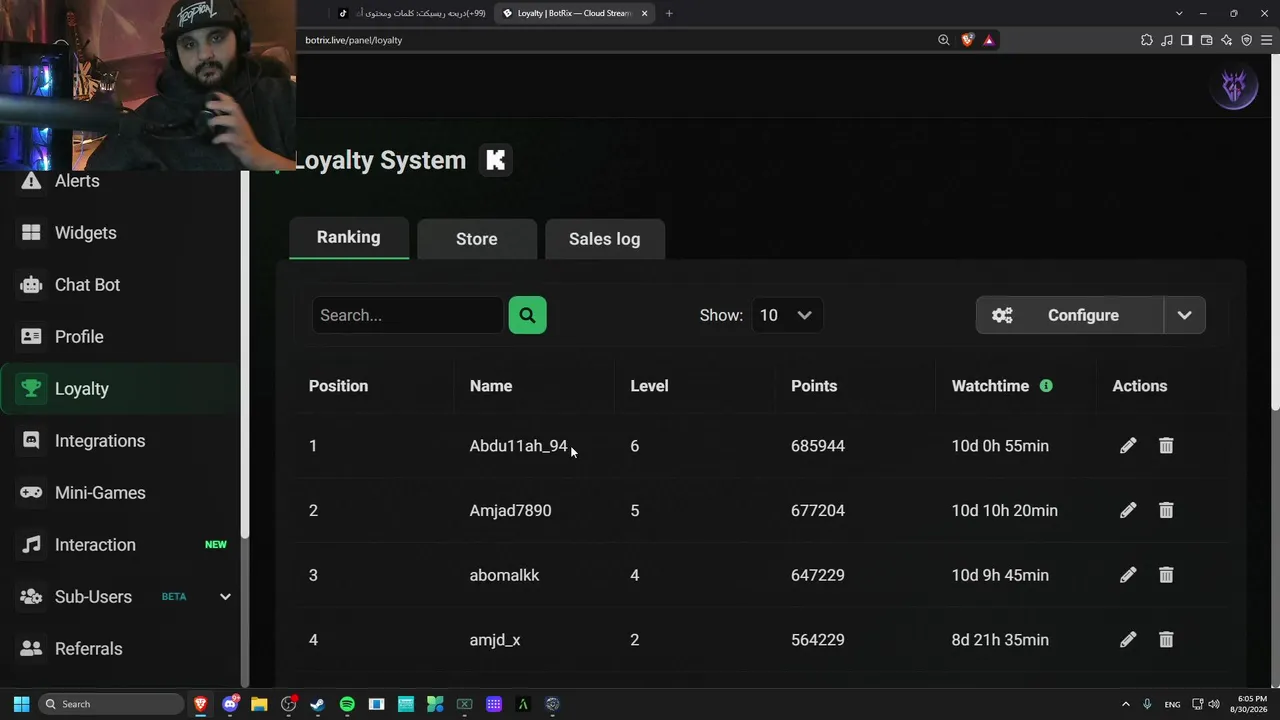
Task: Edit Amjad7890 with pencil icon
Action: click(x=1128, y=510)
